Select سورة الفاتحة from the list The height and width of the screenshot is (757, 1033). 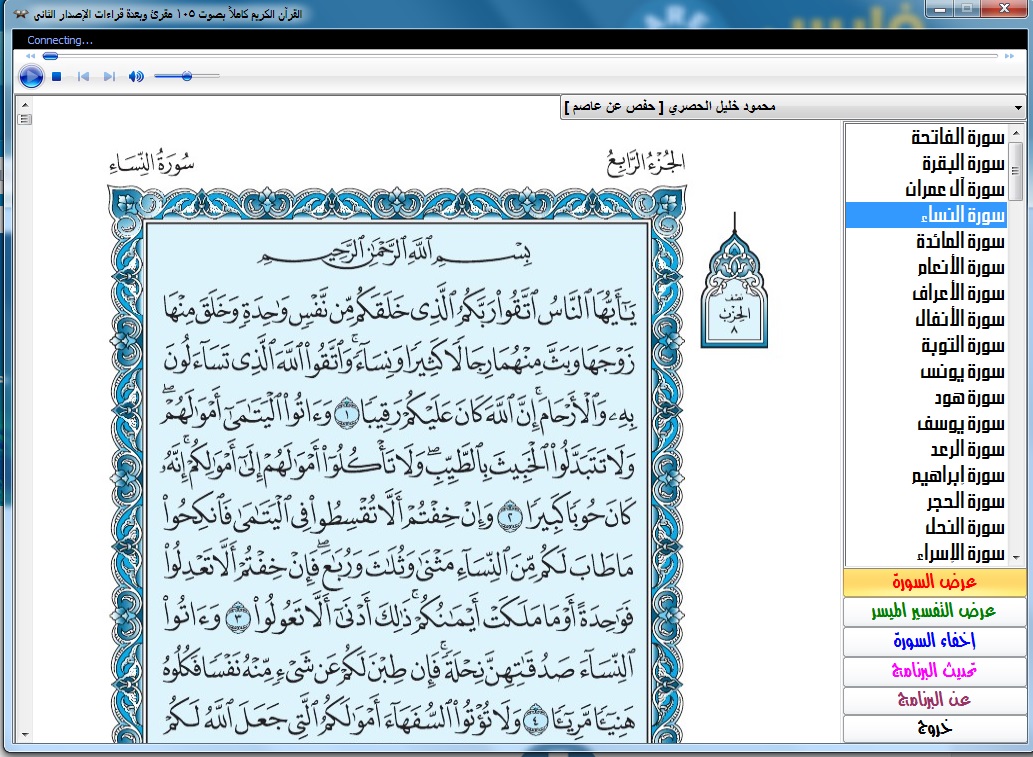927,137
